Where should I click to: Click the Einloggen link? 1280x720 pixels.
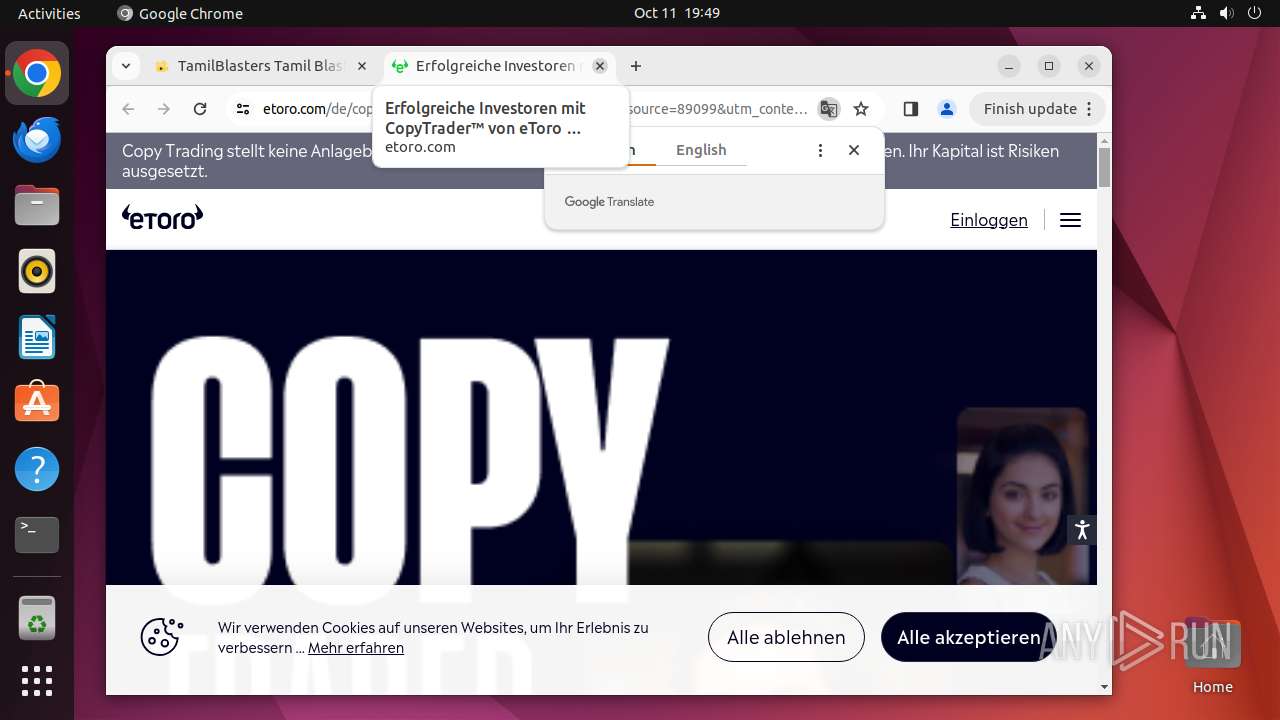(x=989, y=220)
